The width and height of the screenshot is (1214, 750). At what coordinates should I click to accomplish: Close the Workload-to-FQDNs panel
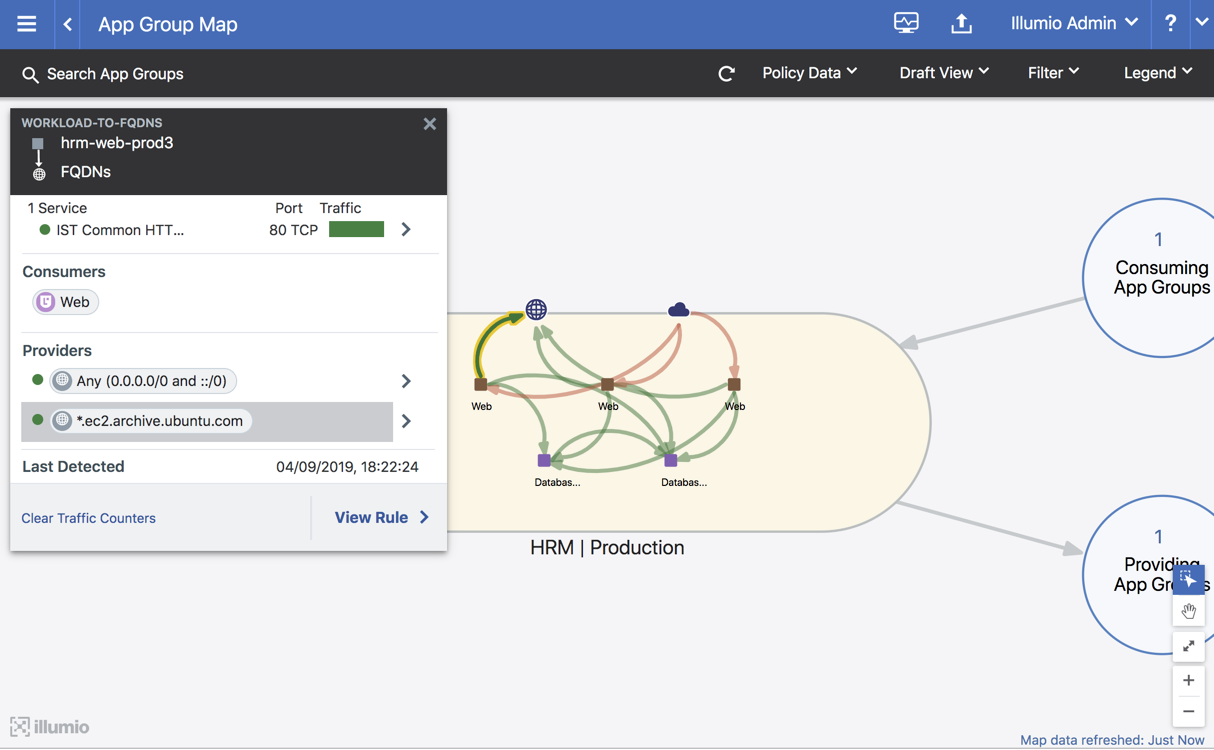point(430,124)
